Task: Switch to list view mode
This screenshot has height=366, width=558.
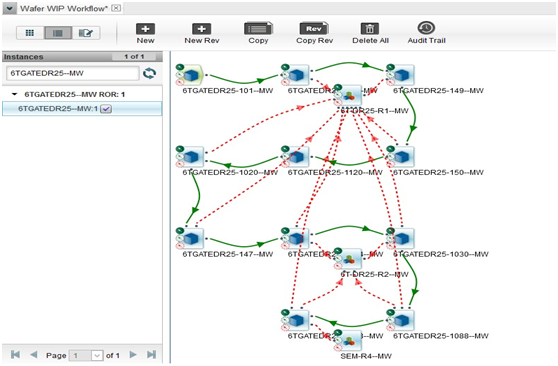Action: pos(58,33)
